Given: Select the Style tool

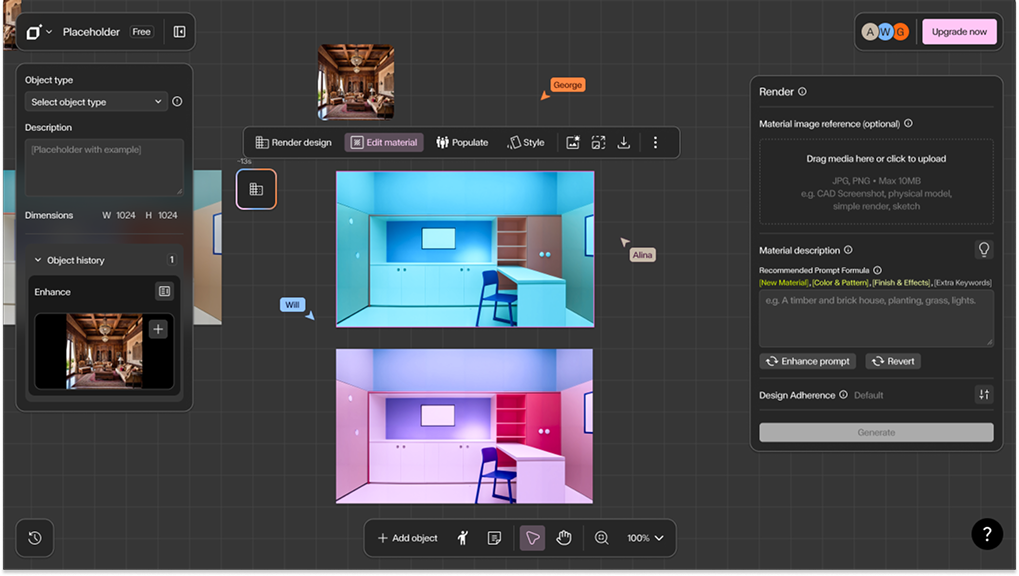Looking at the screenshot, I should pyautogui.click(x=527, y=142).
